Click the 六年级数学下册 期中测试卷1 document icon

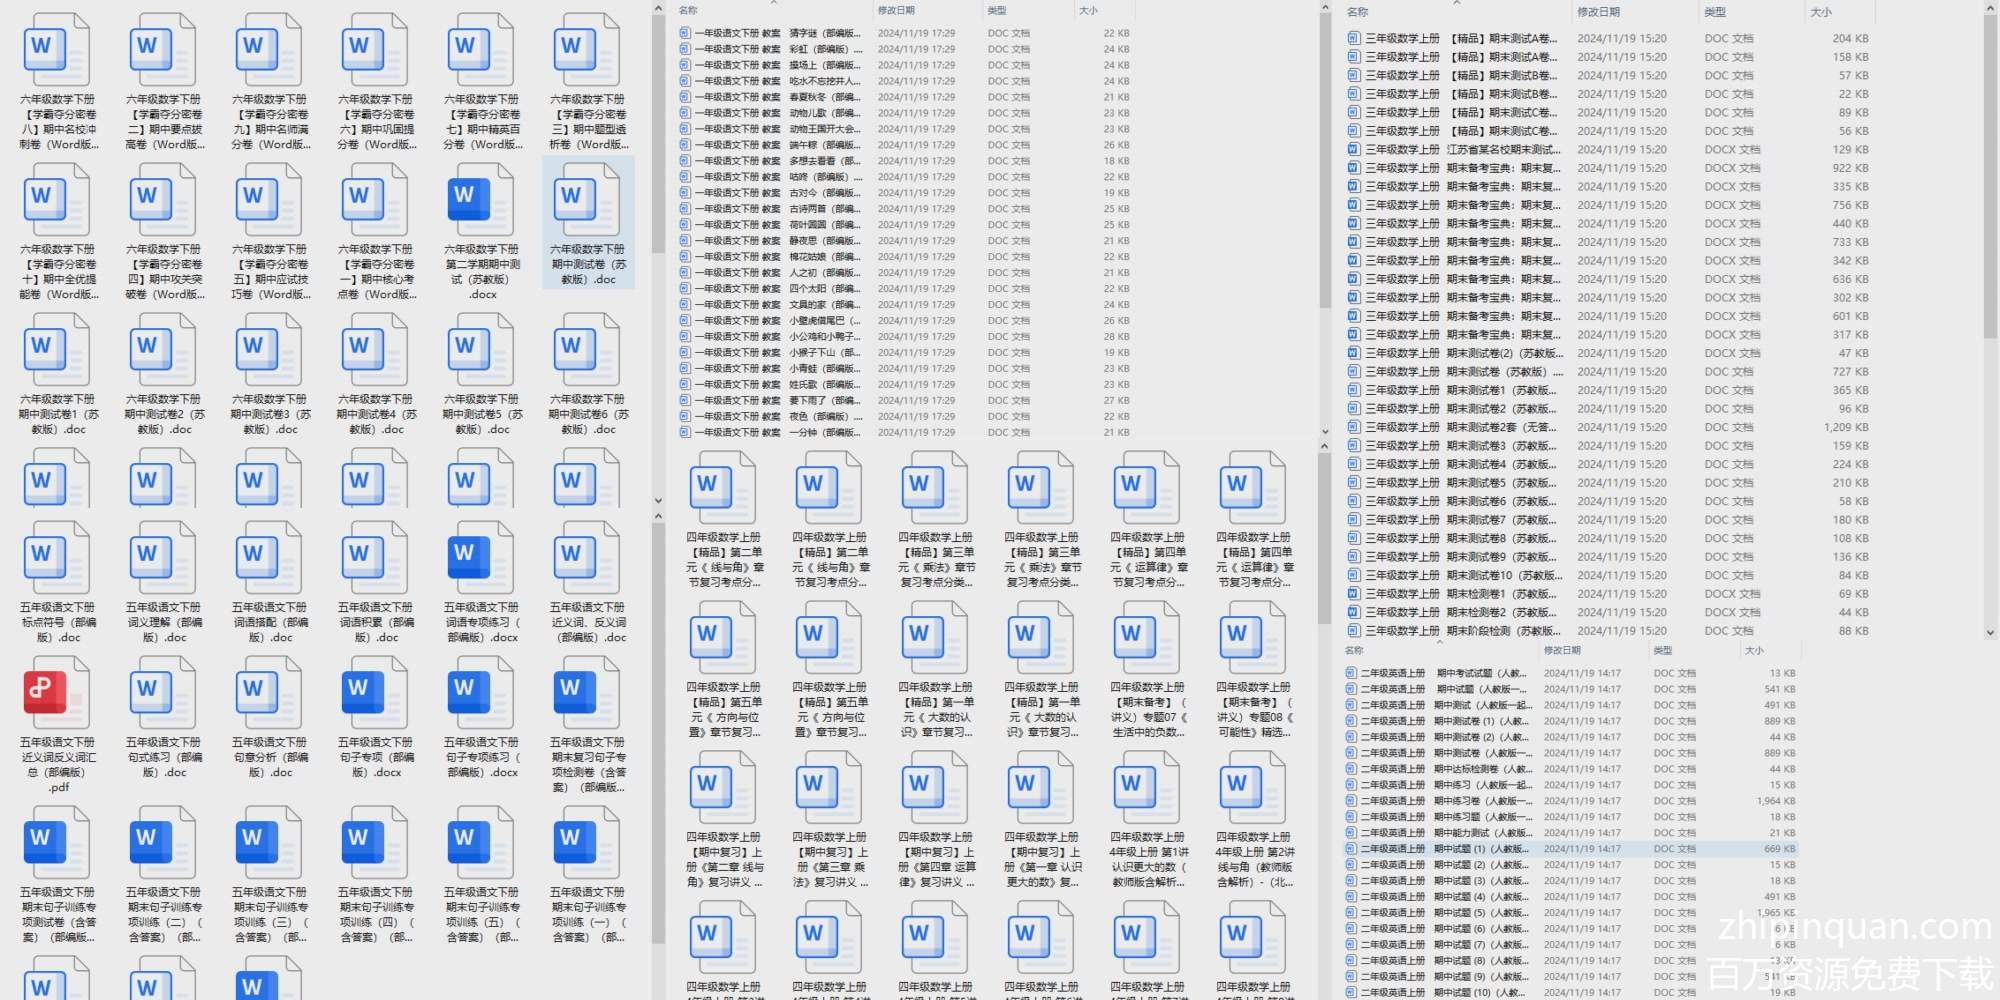57,350
